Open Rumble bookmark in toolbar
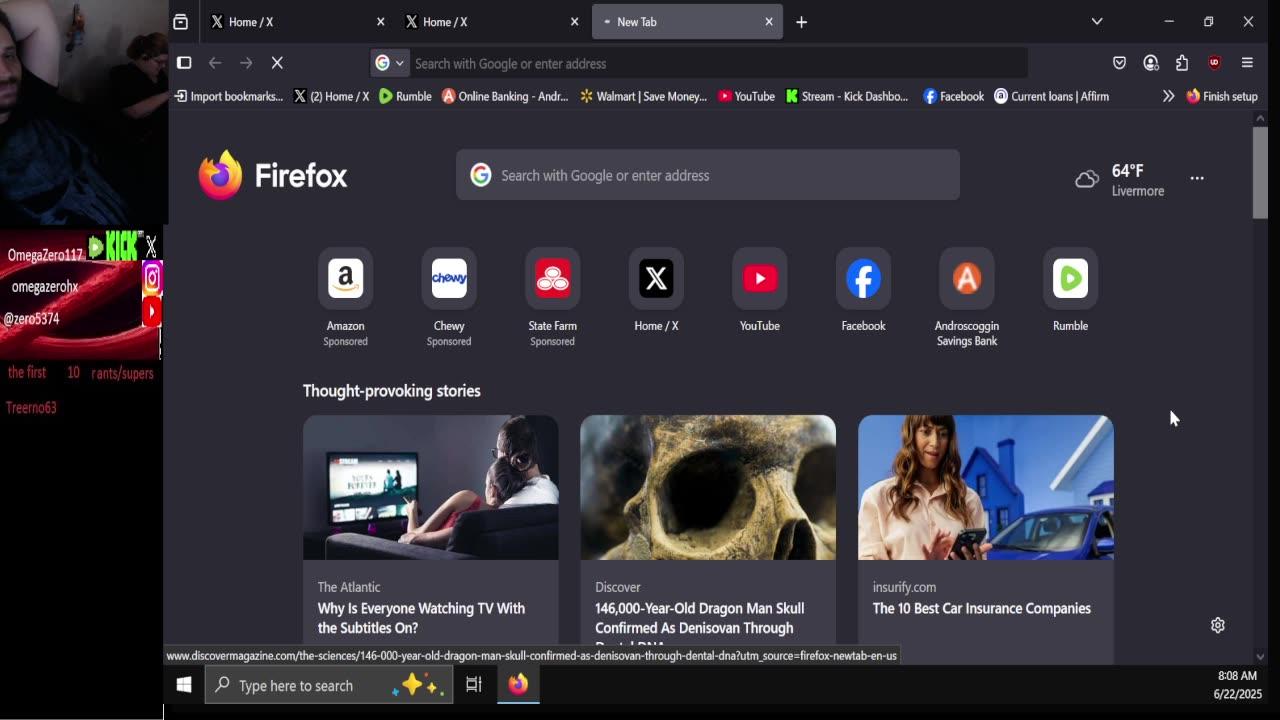 (405, 97)
